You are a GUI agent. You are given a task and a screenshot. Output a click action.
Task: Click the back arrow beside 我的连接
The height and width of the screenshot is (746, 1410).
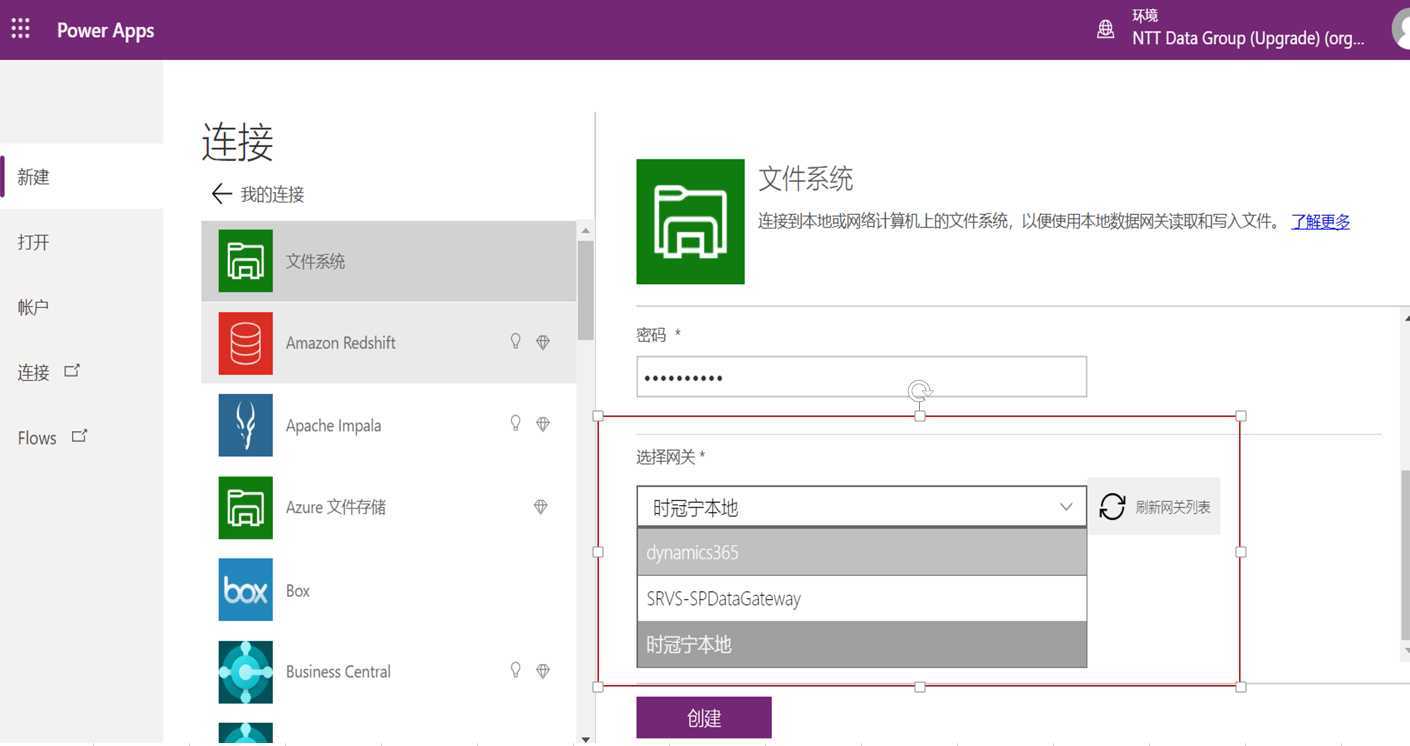click(x=221, y=194)
